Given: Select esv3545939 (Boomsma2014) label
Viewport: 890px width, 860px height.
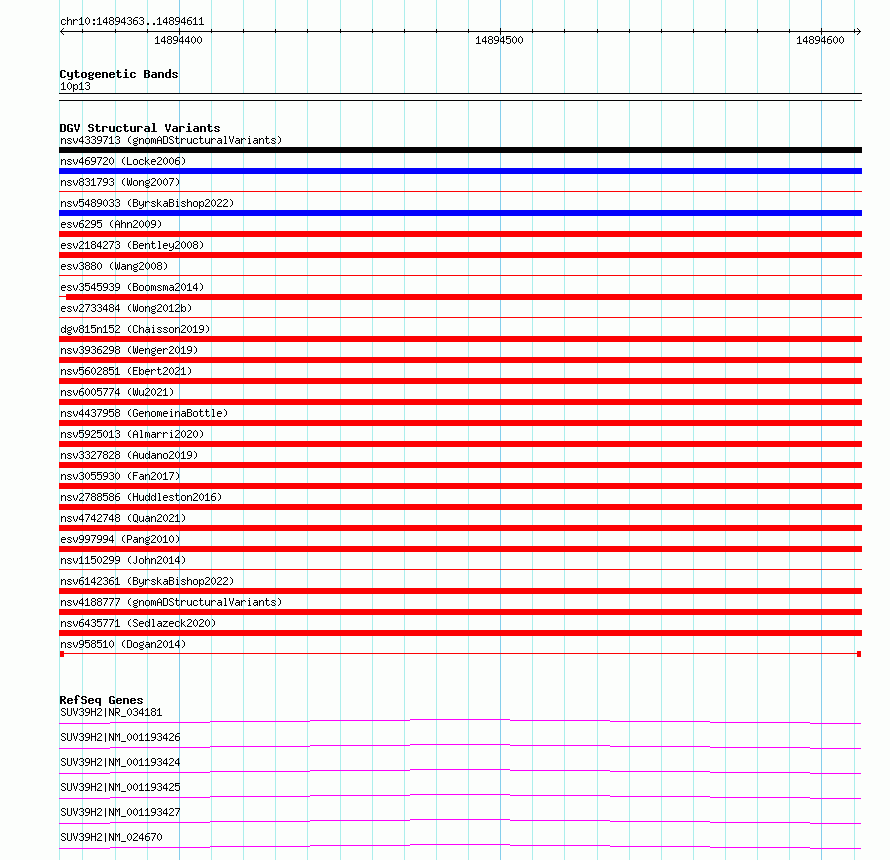Looking at the screenshot, I should tap(132, 287).
